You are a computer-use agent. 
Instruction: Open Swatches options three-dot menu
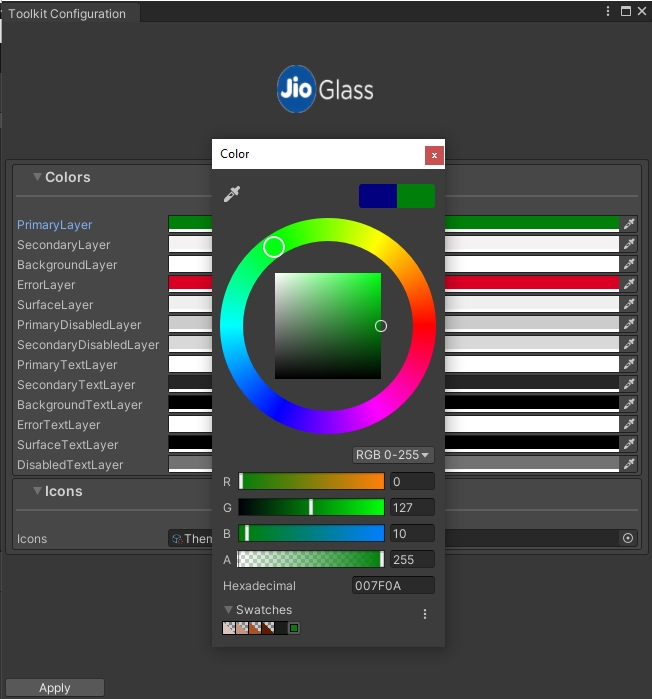point(425,614)
